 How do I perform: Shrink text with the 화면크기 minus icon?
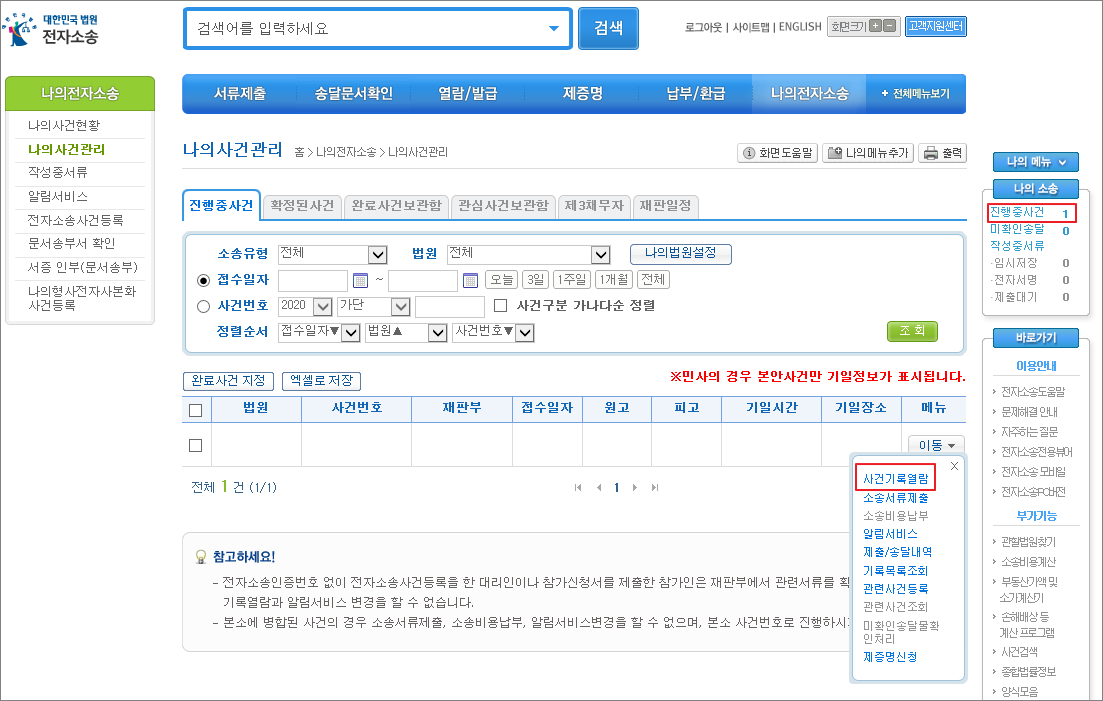891,27
